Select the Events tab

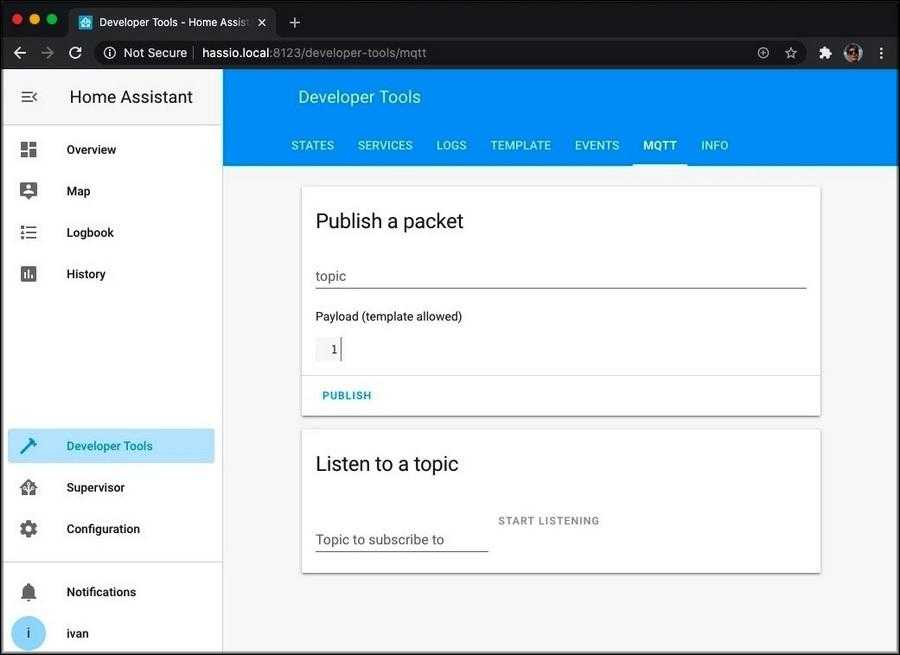(x=597, y=146)
